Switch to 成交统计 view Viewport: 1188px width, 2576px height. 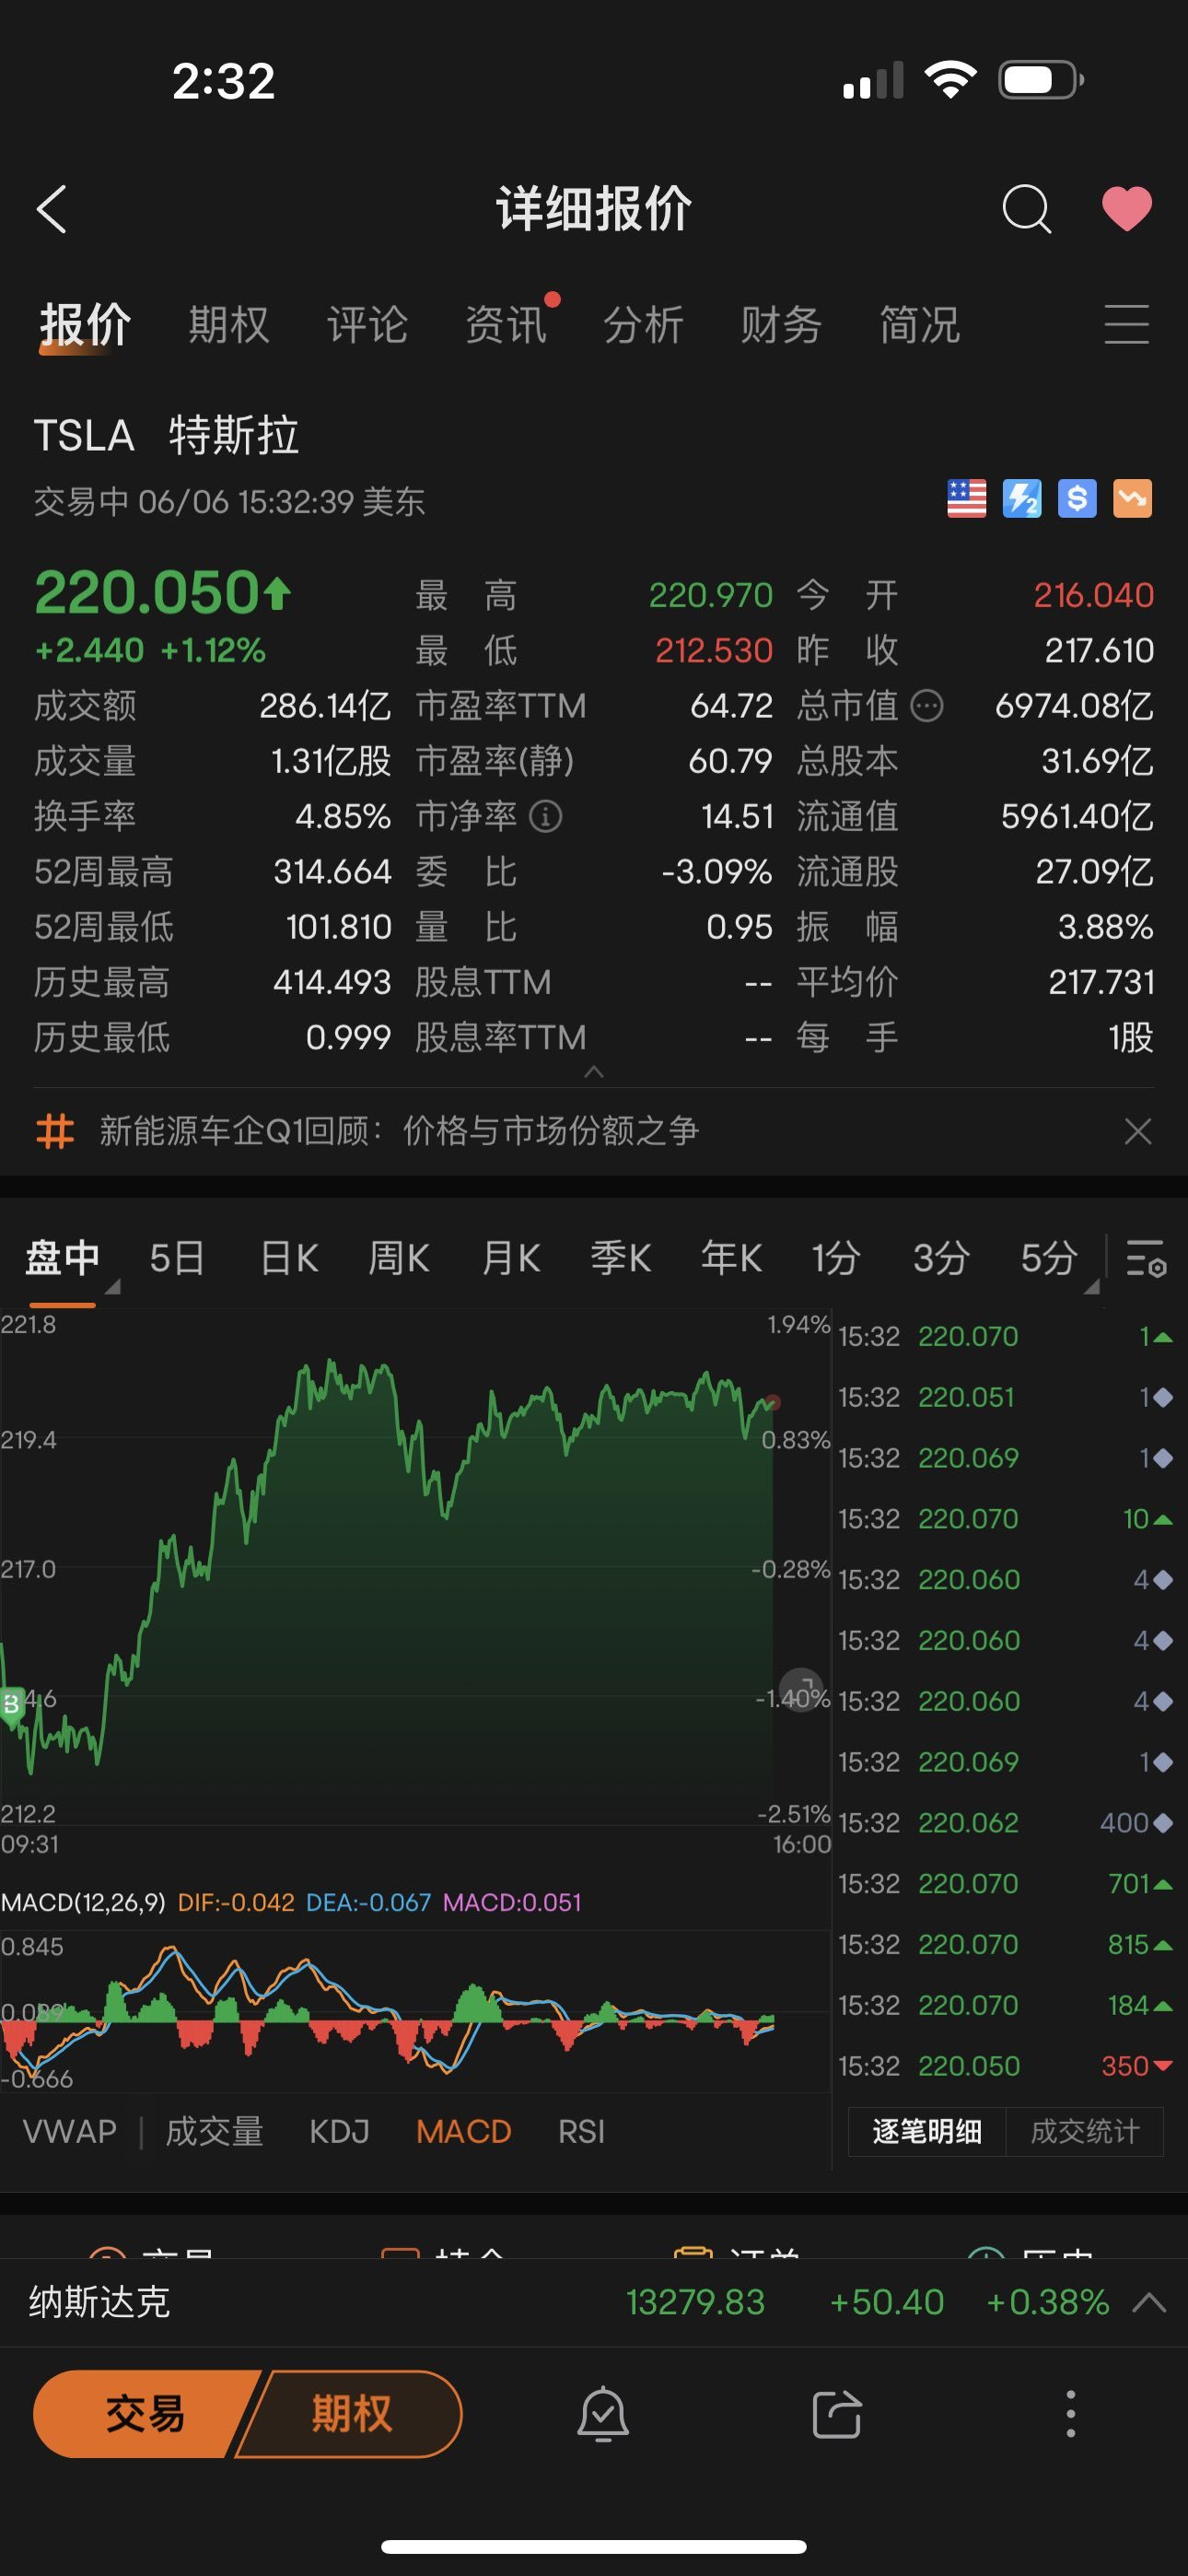1085,2132
